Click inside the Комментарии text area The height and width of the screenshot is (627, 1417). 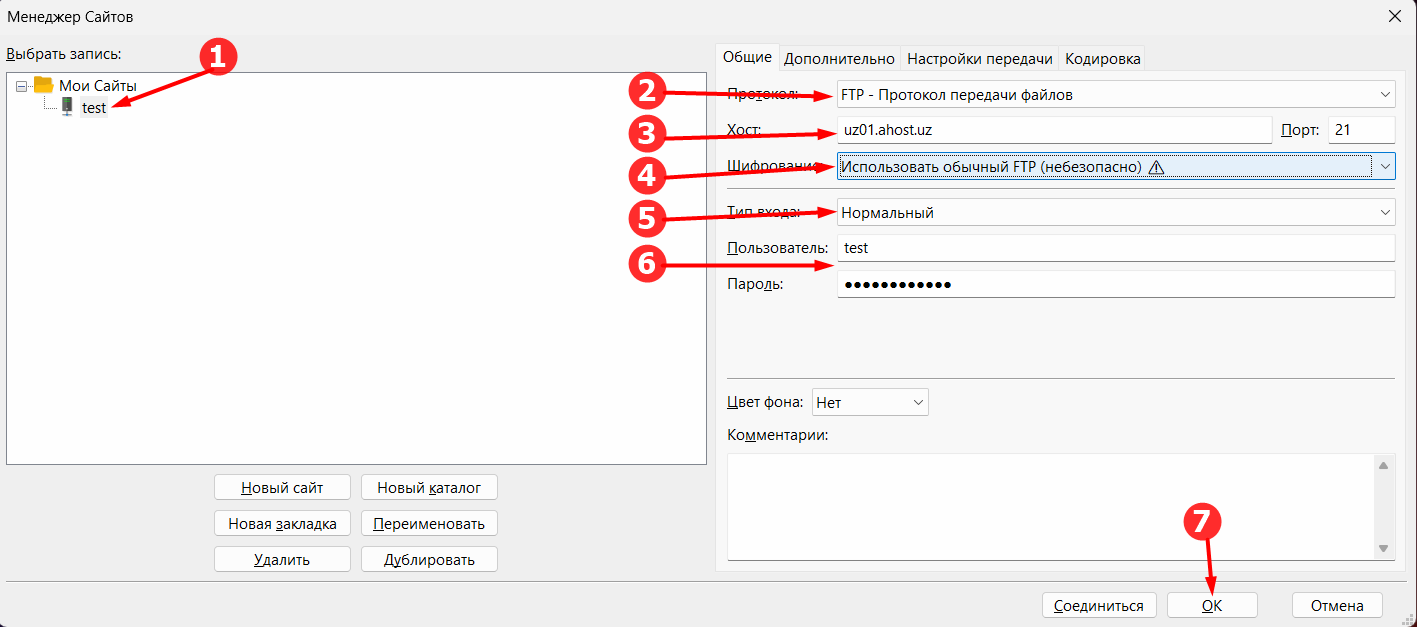tap(1049, 507)
